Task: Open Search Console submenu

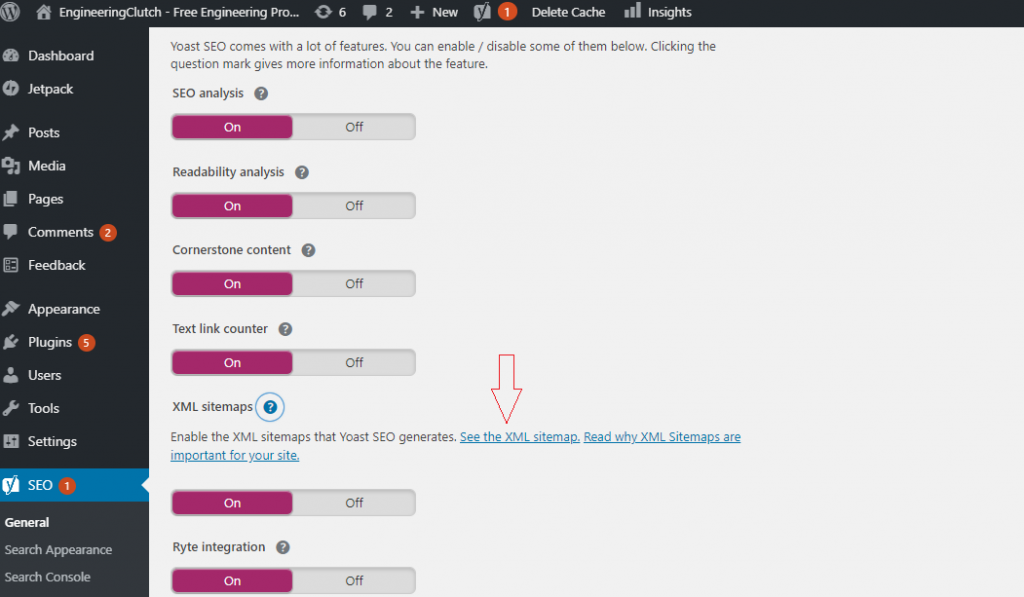Action: point(48,577)
